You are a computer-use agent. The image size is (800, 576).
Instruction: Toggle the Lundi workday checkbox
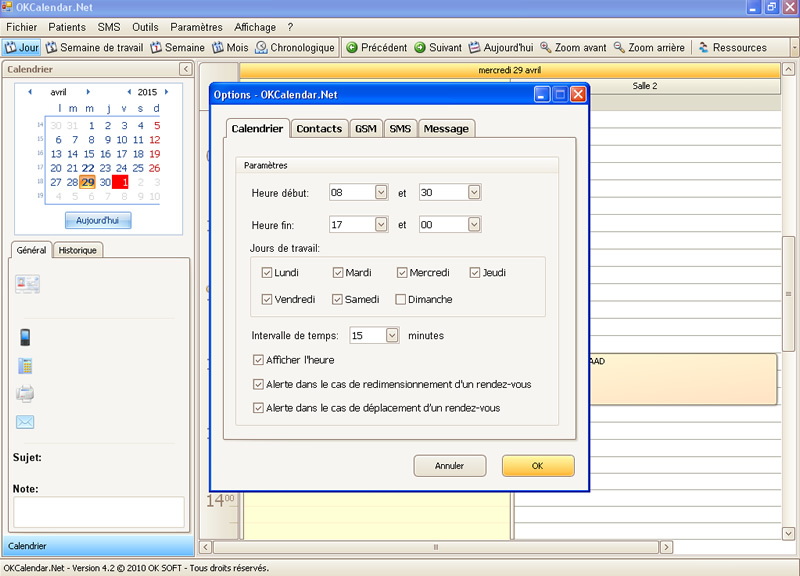pos(266,272)
